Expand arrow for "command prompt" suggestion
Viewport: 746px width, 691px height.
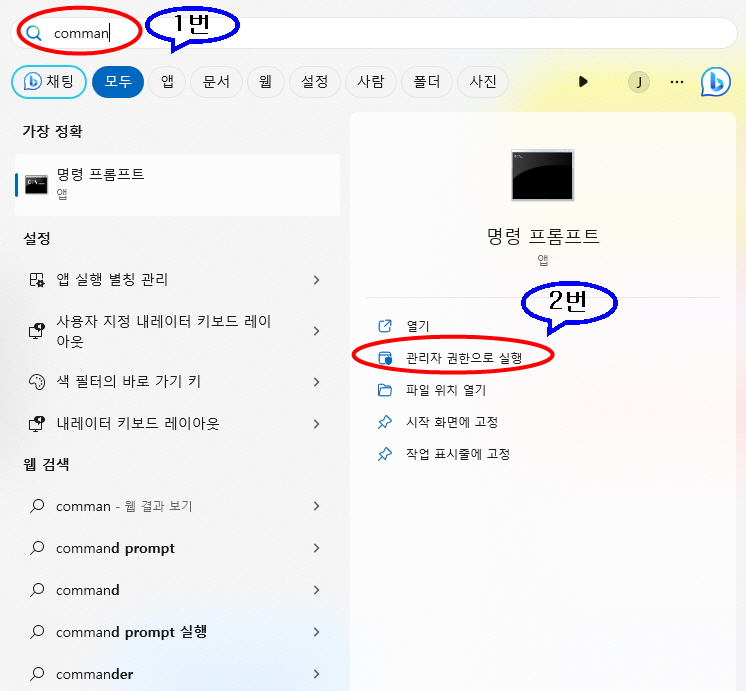pyautogui.click(x=316, y=548)
